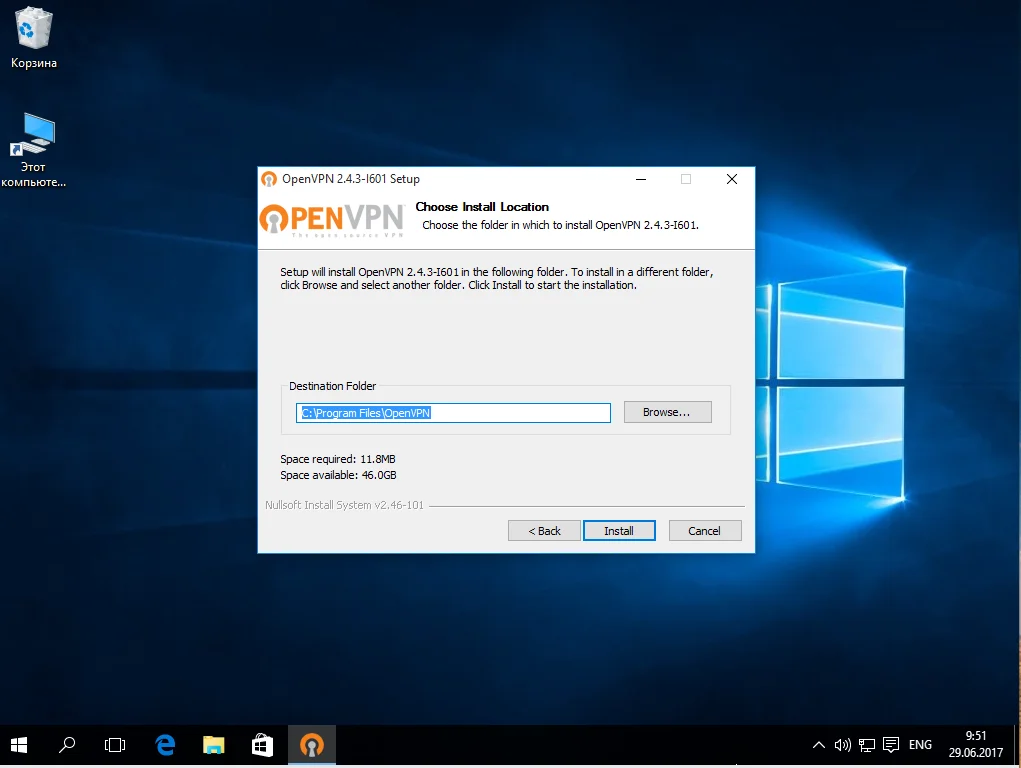Screen dimensions: 1021x768
Task: Open the network status tray icon
Action: 867,745
